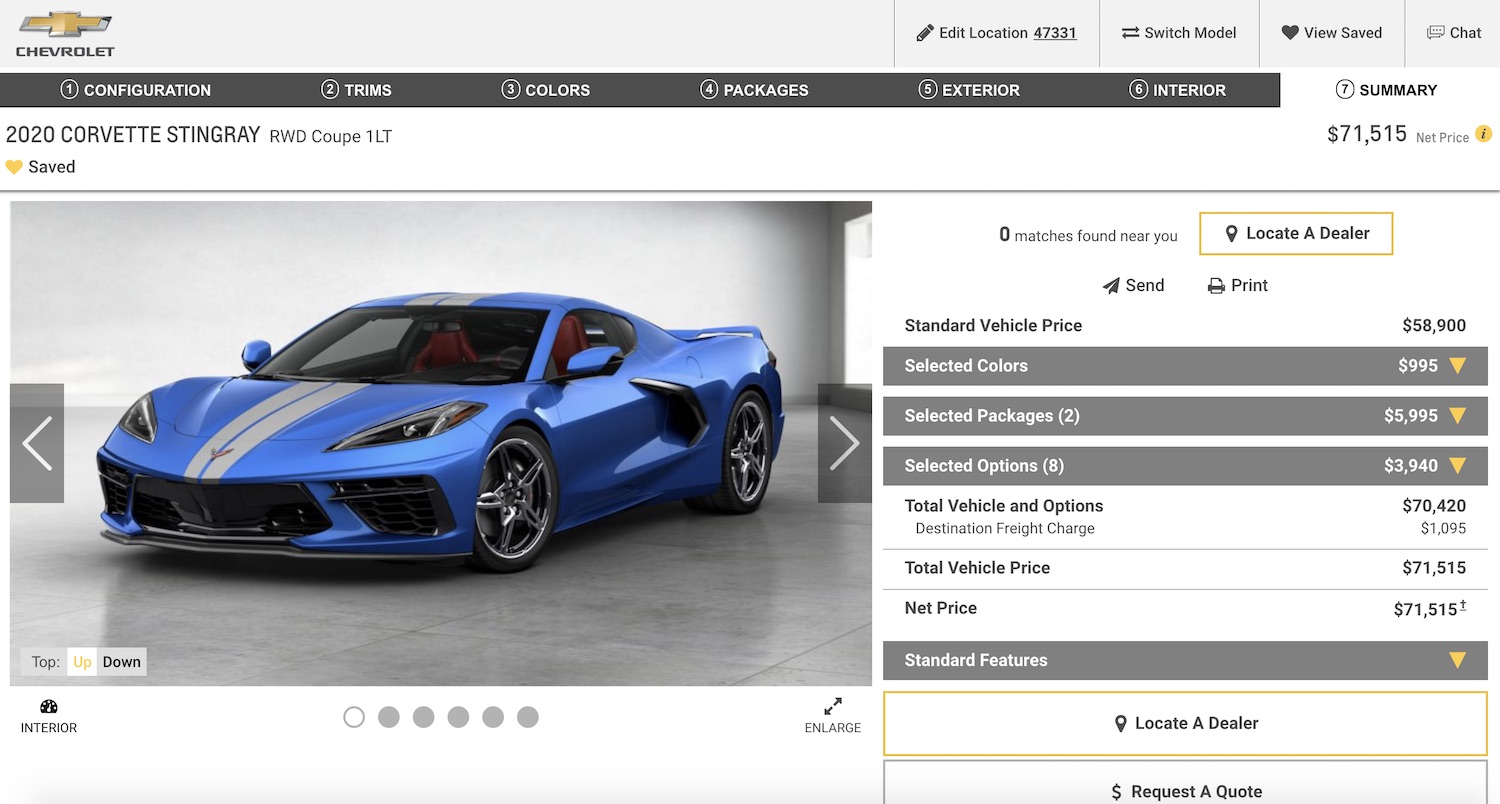Select the sixth image carousel dot

[528, 717]
